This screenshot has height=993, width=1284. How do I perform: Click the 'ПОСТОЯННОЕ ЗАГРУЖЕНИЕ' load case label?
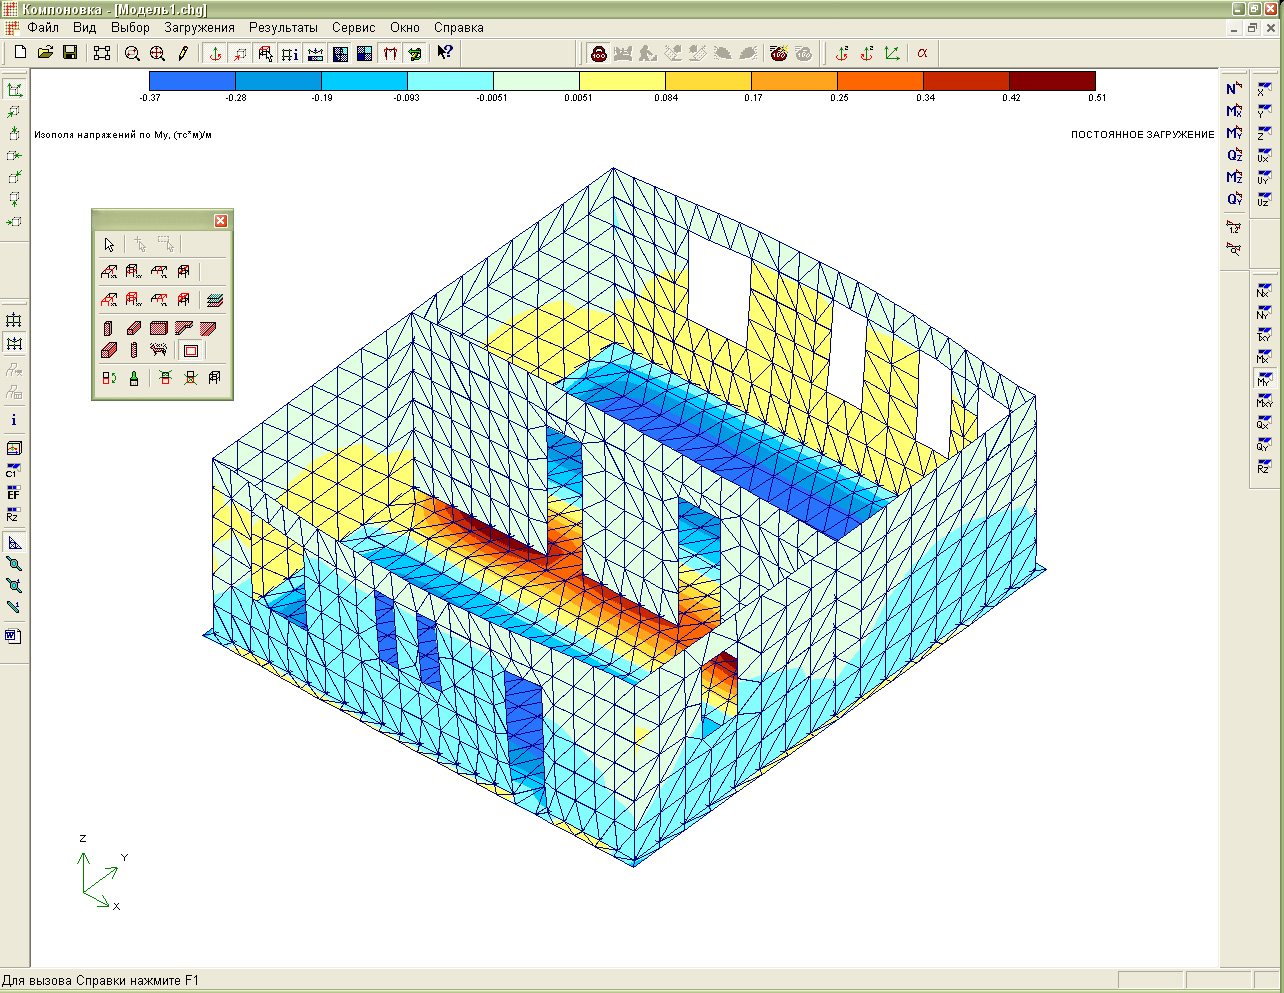click(1143, 134)
